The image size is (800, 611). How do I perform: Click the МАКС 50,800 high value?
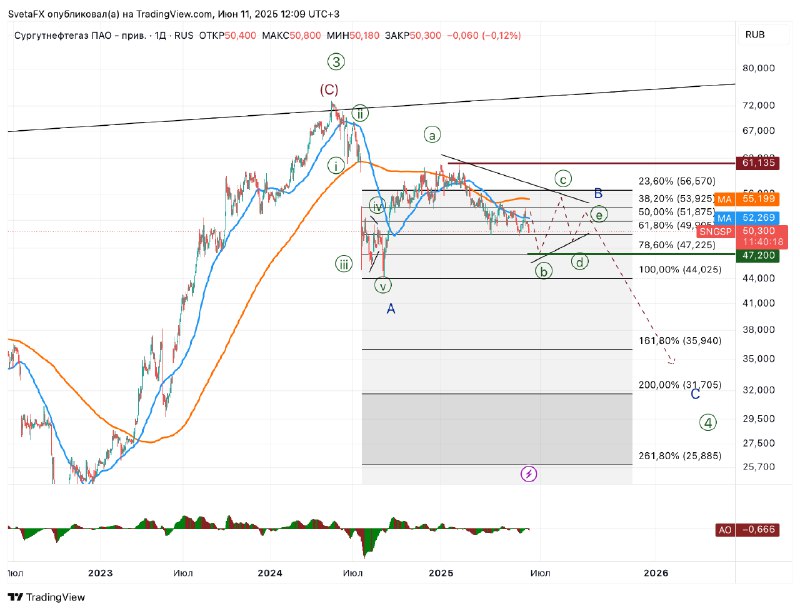291,35
